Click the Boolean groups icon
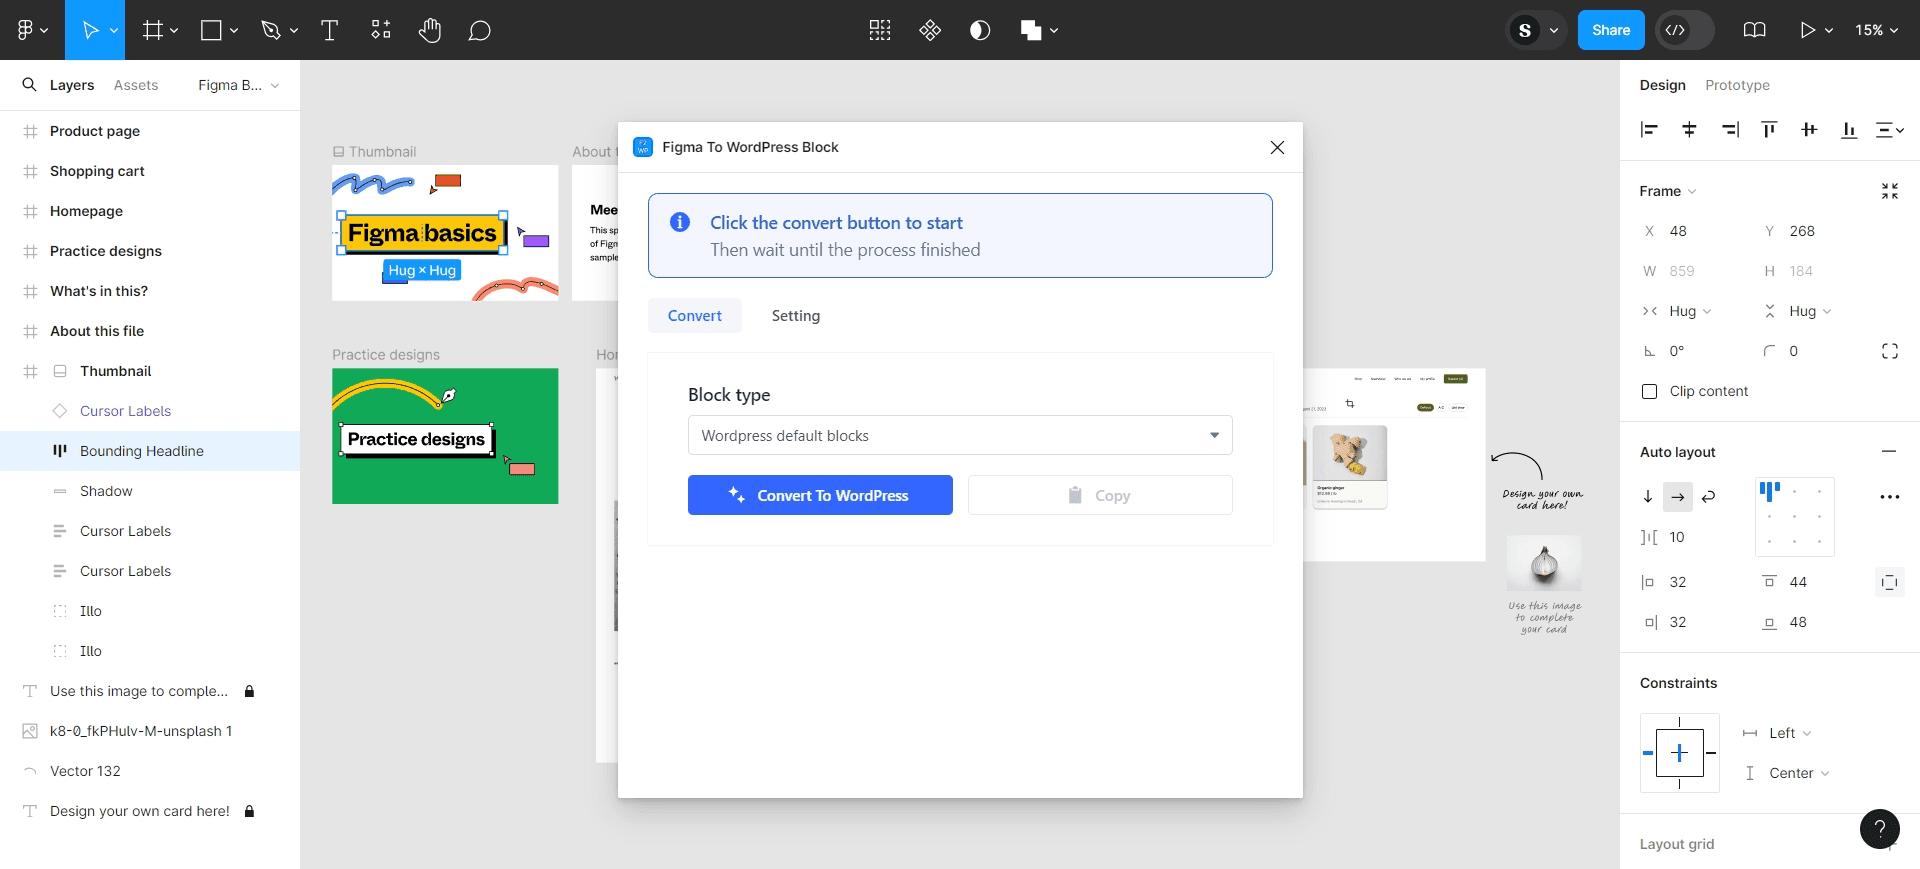This screenshot has height=869, width=1920. (1031, 30)
